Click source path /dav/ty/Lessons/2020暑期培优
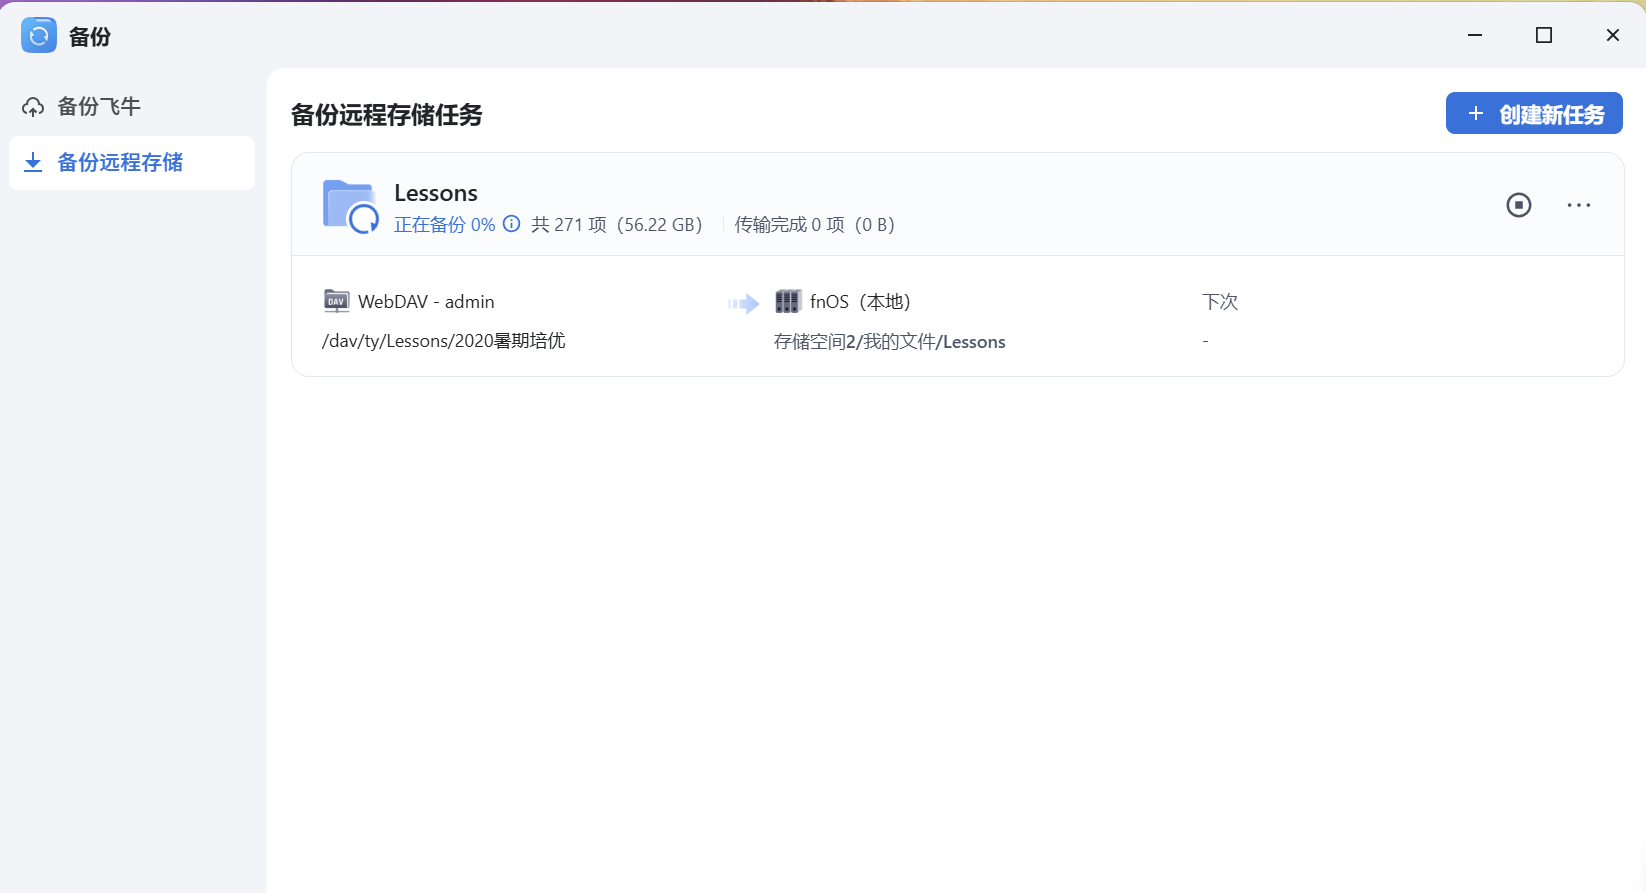This screenshot has width=1646, height=893. point(444,341)
